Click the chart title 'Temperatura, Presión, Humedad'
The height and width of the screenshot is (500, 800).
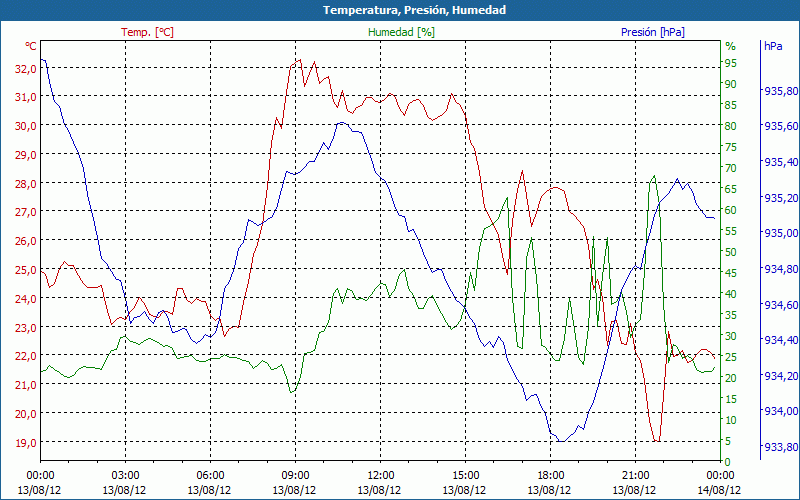click(414, 10)
